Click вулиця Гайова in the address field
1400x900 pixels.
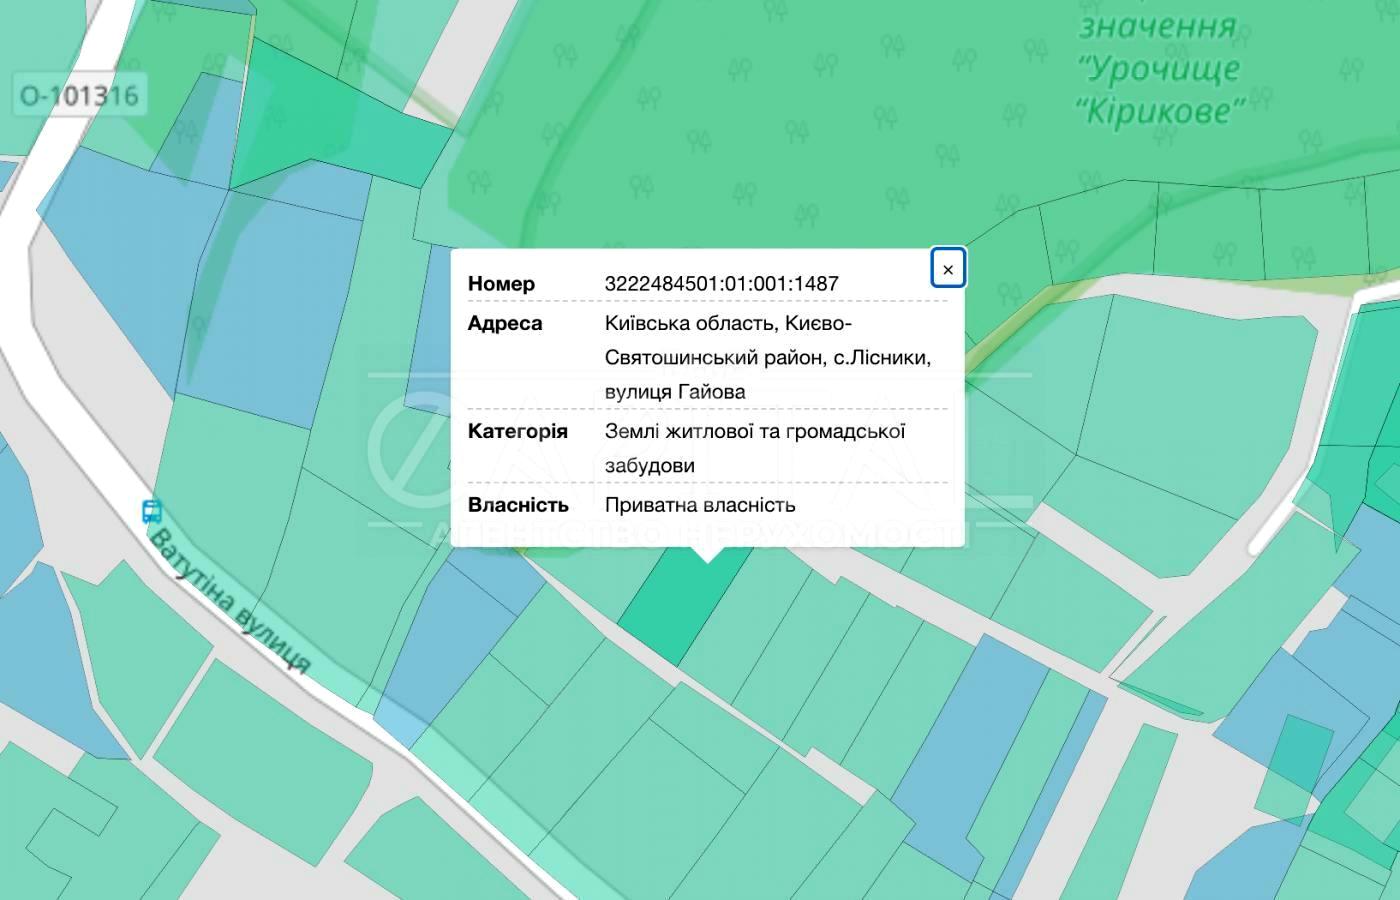675,392
